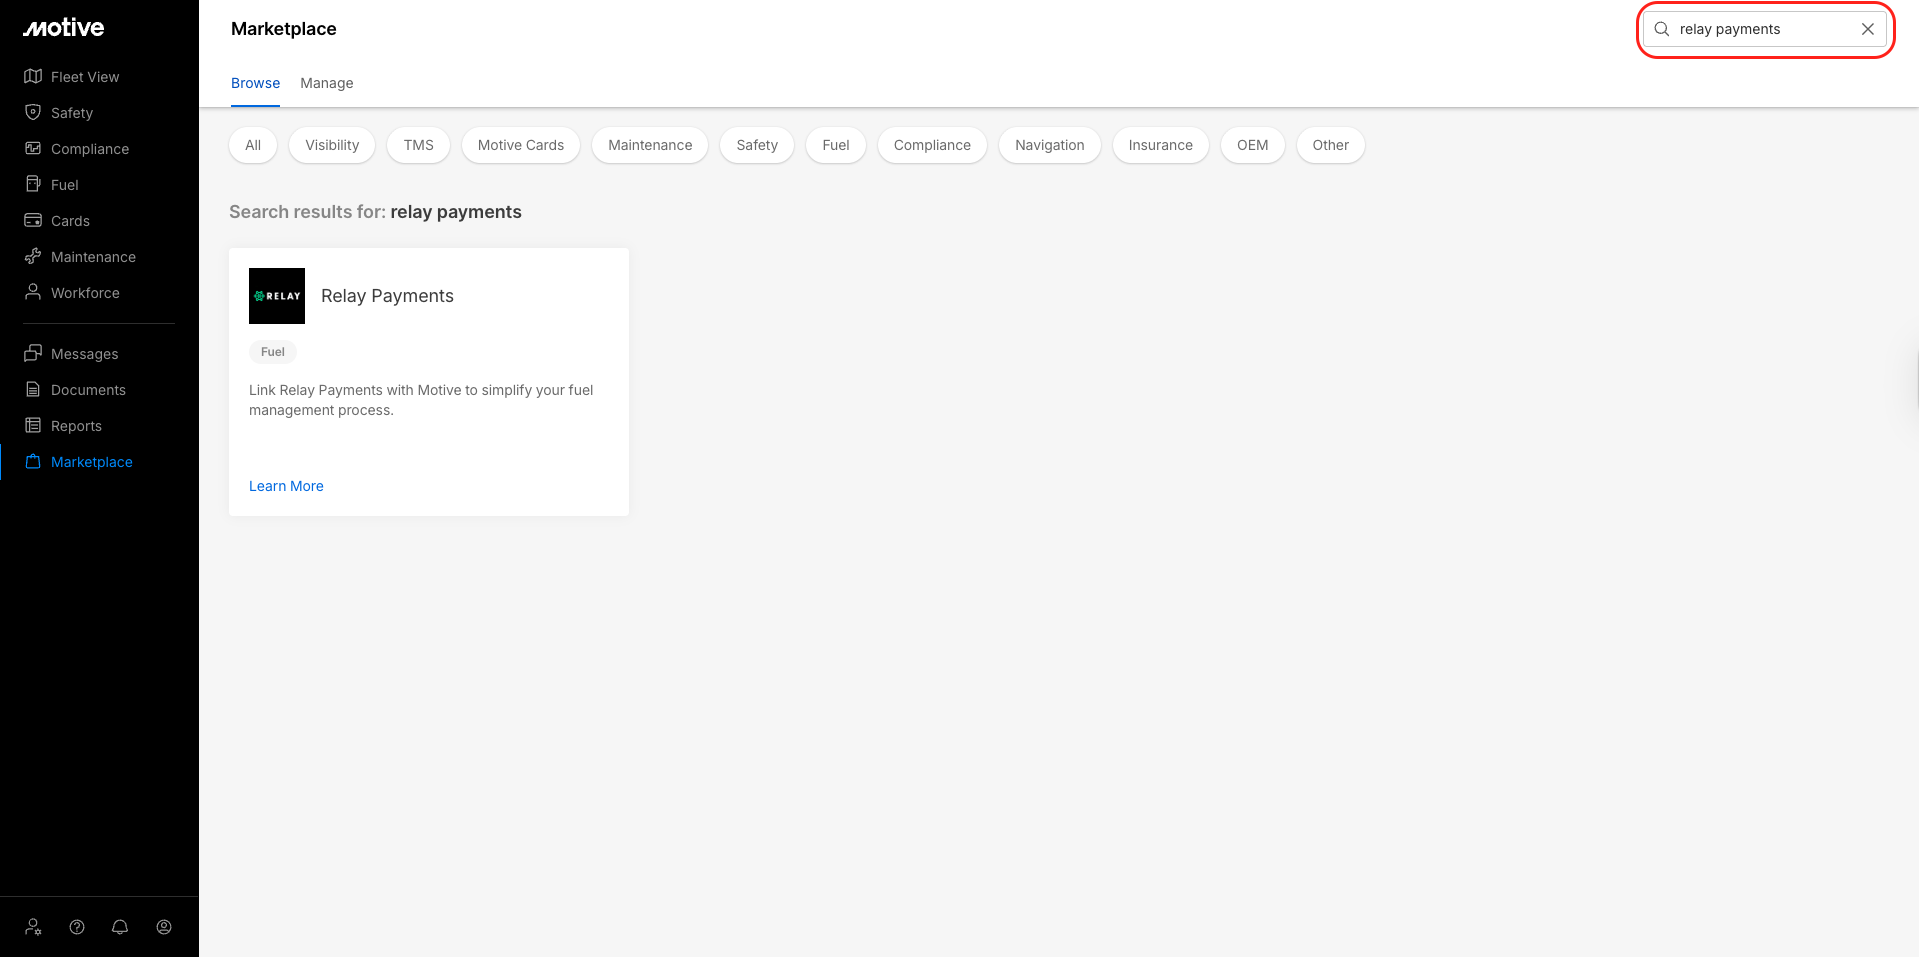The width and height of the screenshot is (1919, 957).
Task: Select the Other filter chip
Action: pyautogui.click(x=1331, y=145)
